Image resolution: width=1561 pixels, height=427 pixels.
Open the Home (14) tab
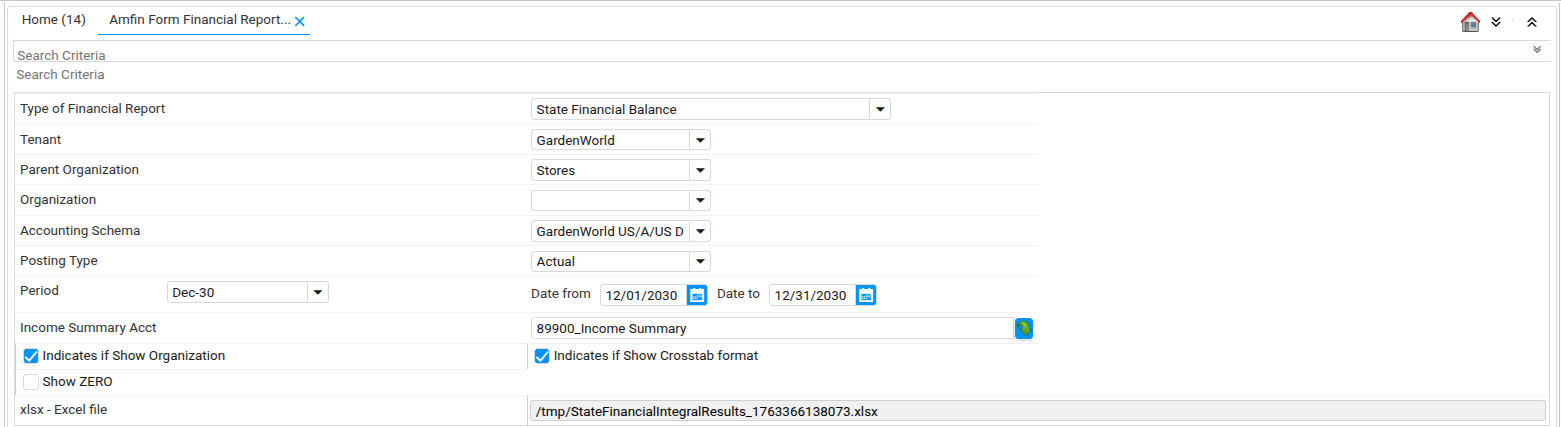coord(54,20)
